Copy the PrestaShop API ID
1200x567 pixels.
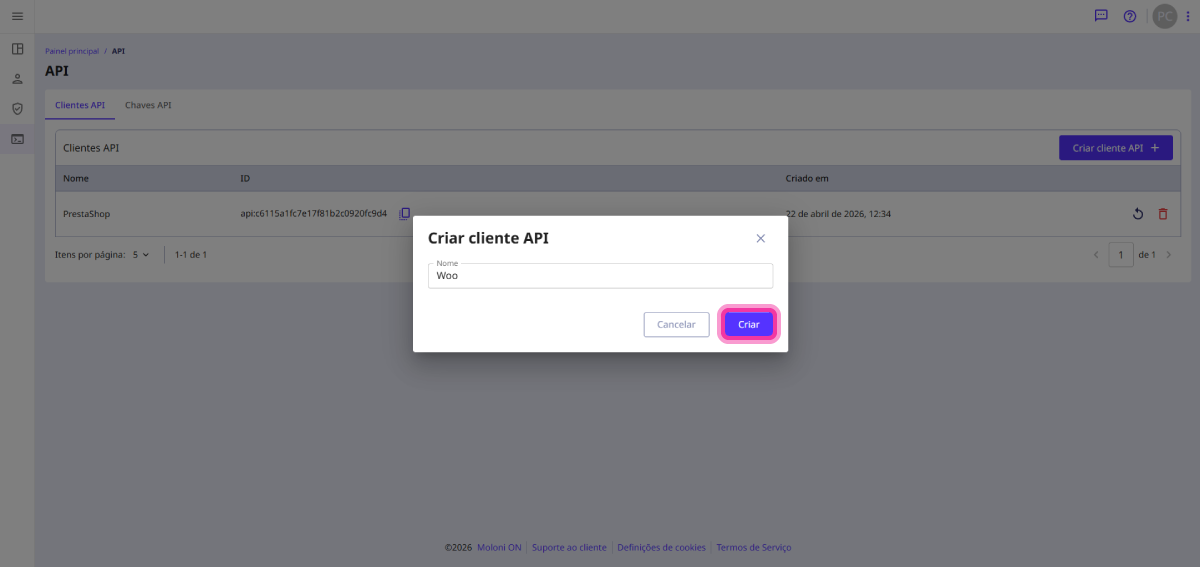tap(405, 213)
